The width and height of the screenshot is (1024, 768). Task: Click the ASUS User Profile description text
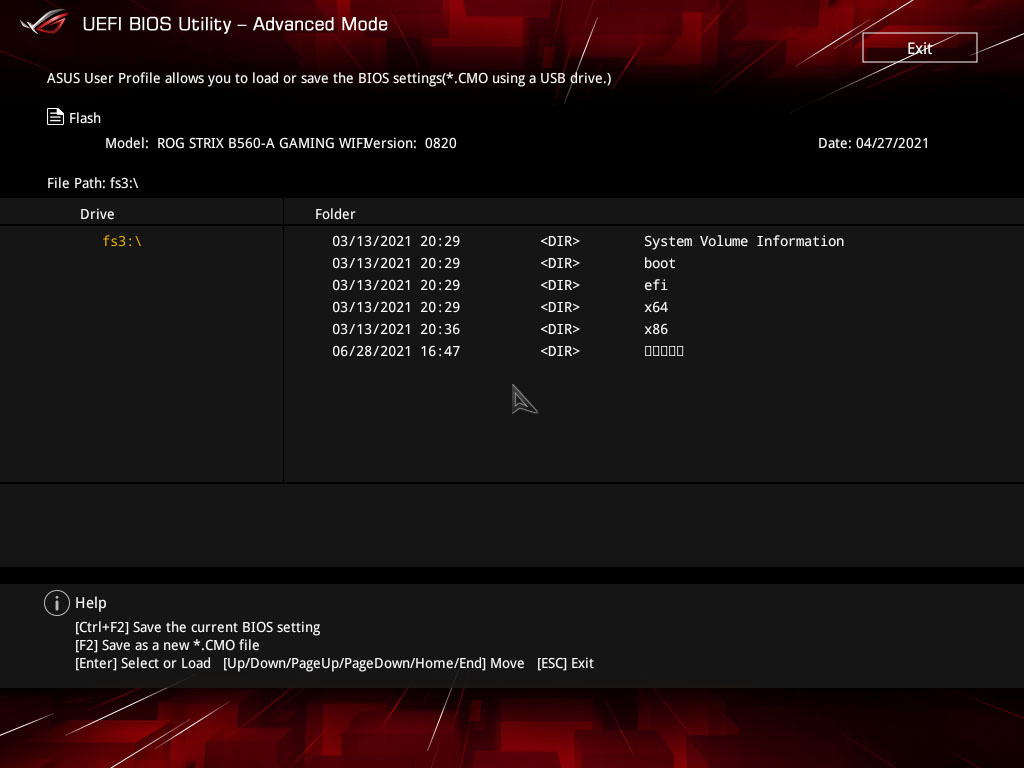pos(329,78)
